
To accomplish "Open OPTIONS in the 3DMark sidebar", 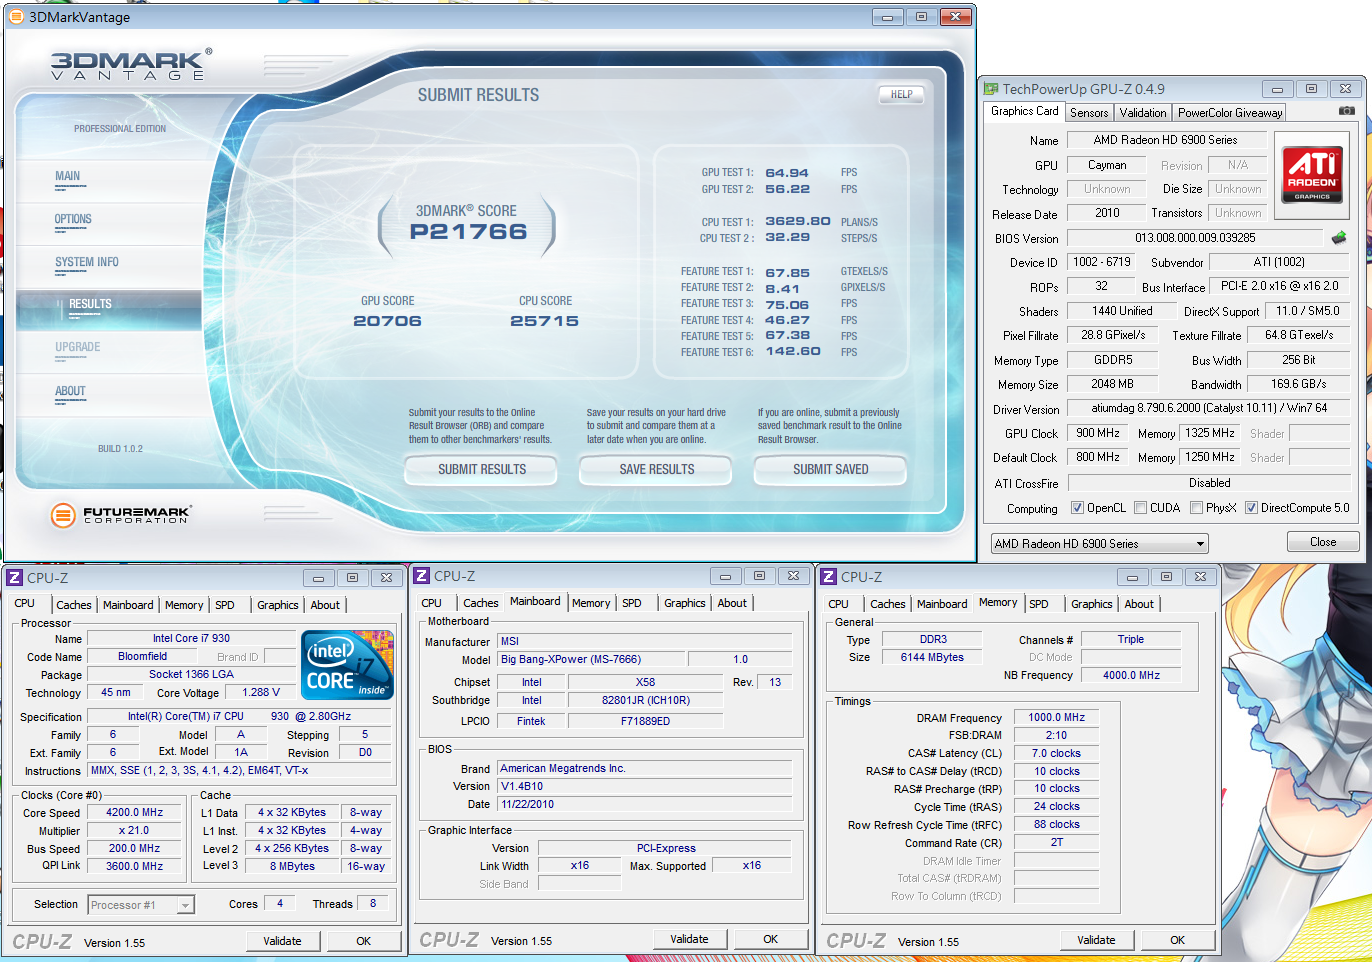I will click(73, 219).
